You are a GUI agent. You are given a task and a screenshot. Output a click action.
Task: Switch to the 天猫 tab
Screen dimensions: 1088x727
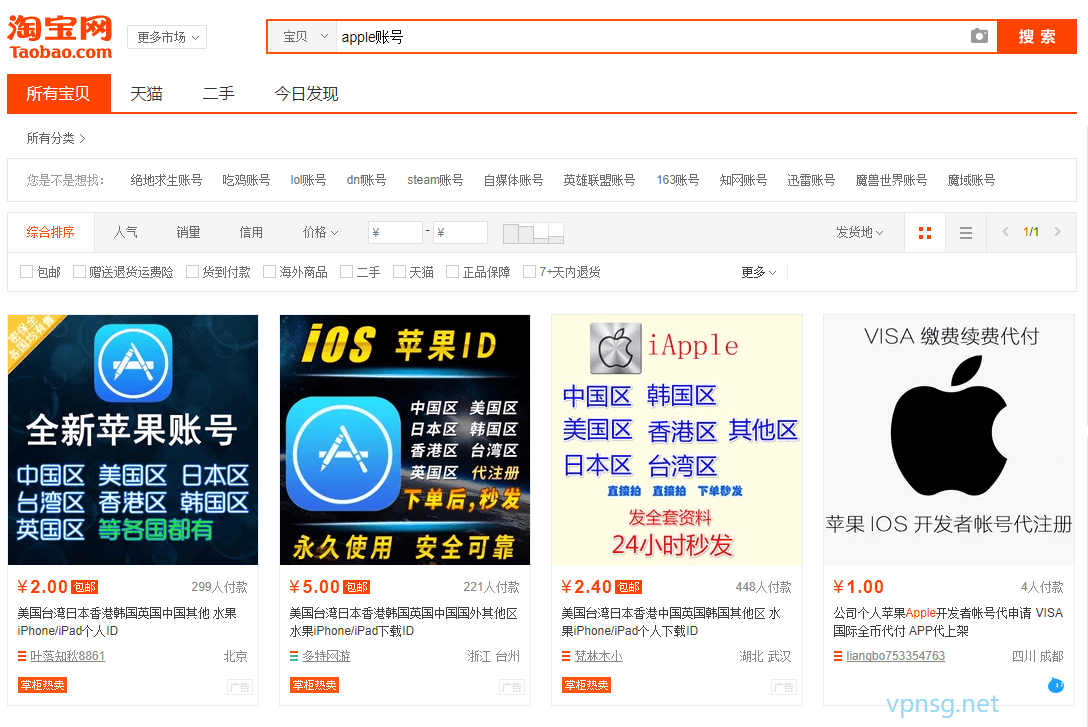coord(146,94)
